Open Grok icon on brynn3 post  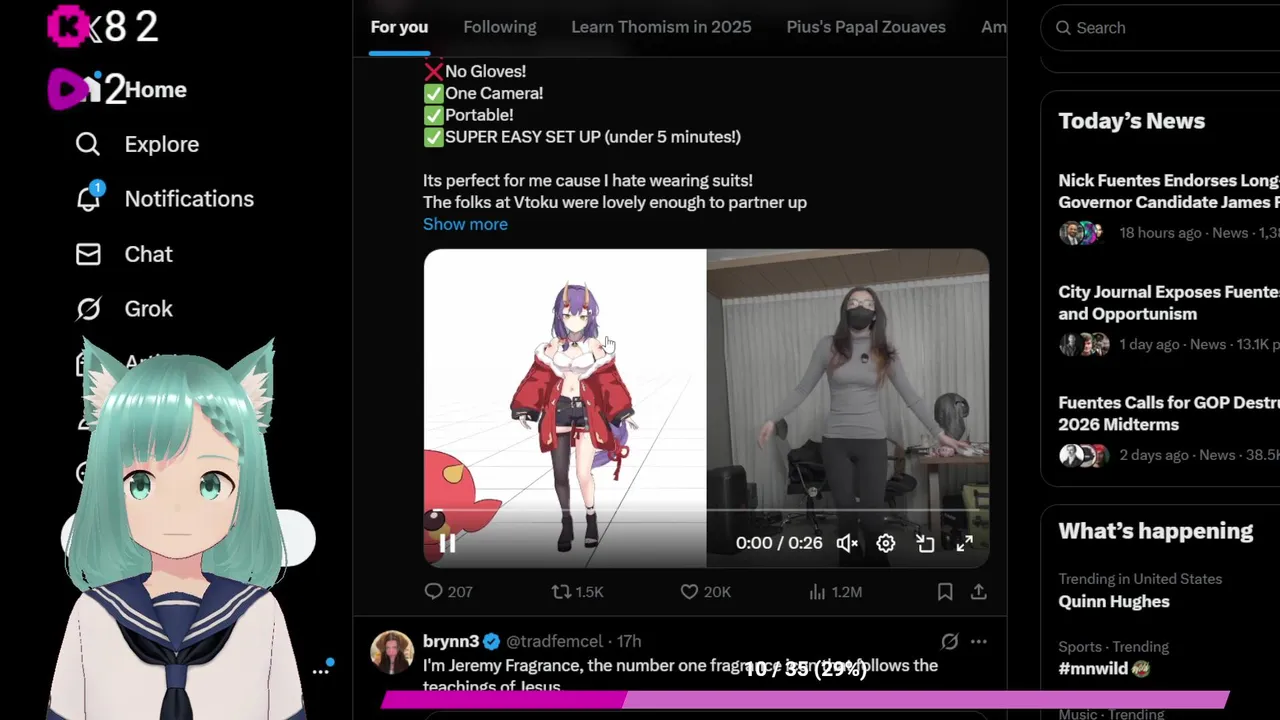[950, 641]
